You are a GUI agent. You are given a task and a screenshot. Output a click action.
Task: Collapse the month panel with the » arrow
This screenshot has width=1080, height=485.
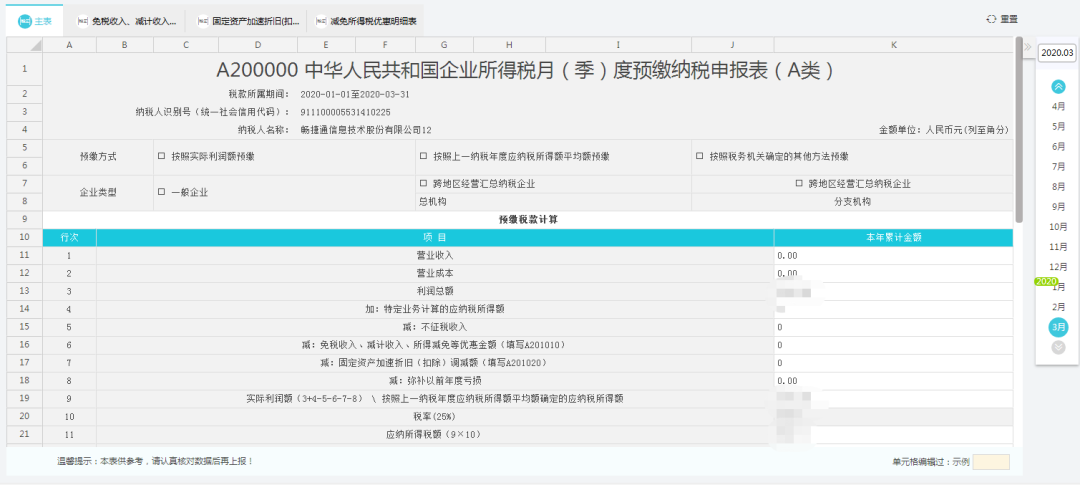coord(1026,47)
